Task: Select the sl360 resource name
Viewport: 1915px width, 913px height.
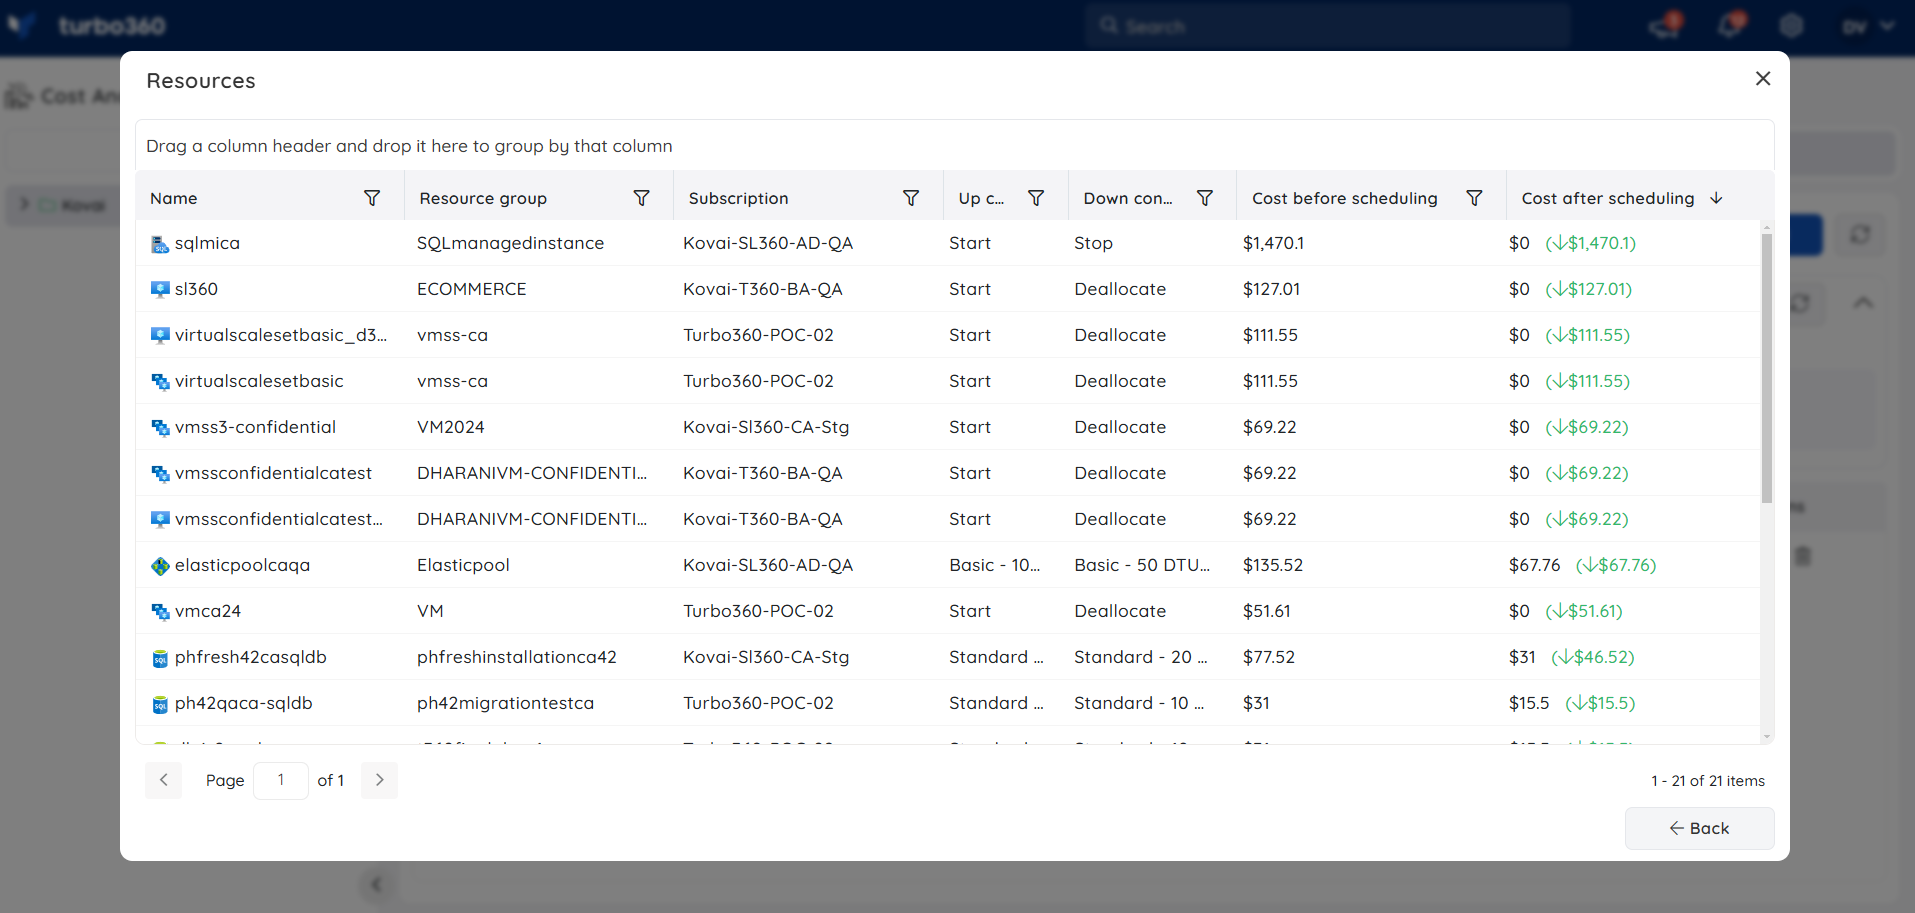Action: (x=196, y=289)
